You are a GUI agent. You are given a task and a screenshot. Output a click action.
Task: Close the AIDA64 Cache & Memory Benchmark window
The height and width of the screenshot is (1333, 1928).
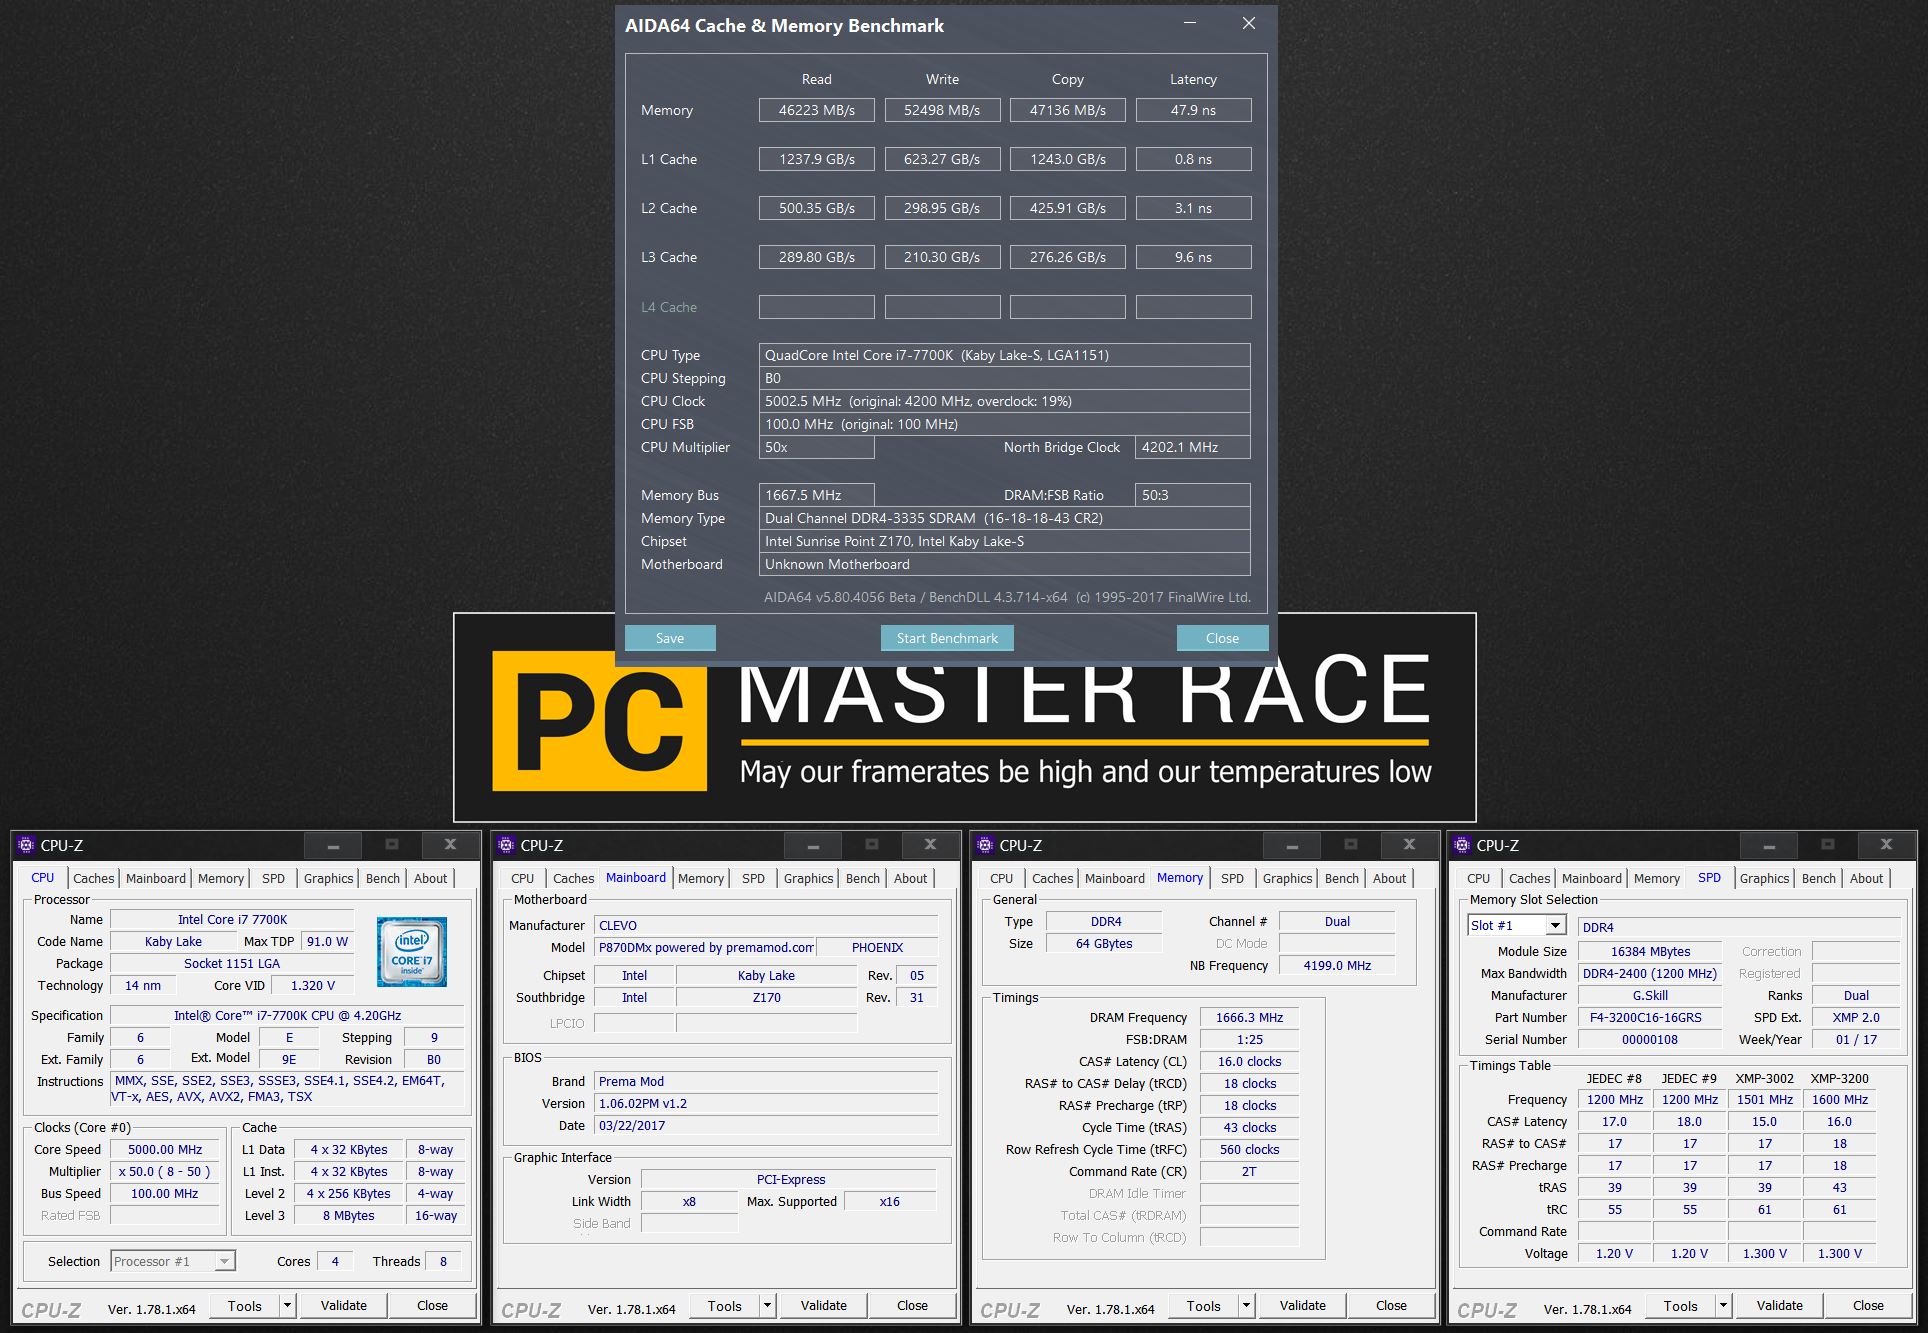point(1248,24)
